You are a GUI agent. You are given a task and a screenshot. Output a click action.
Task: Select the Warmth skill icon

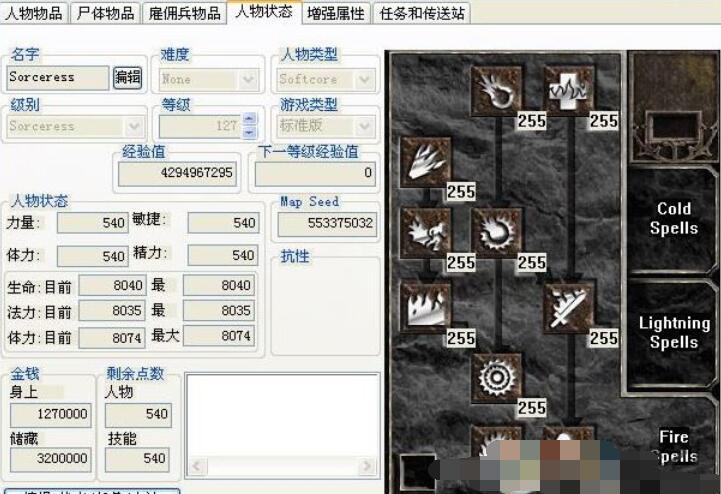pos(568,91)
